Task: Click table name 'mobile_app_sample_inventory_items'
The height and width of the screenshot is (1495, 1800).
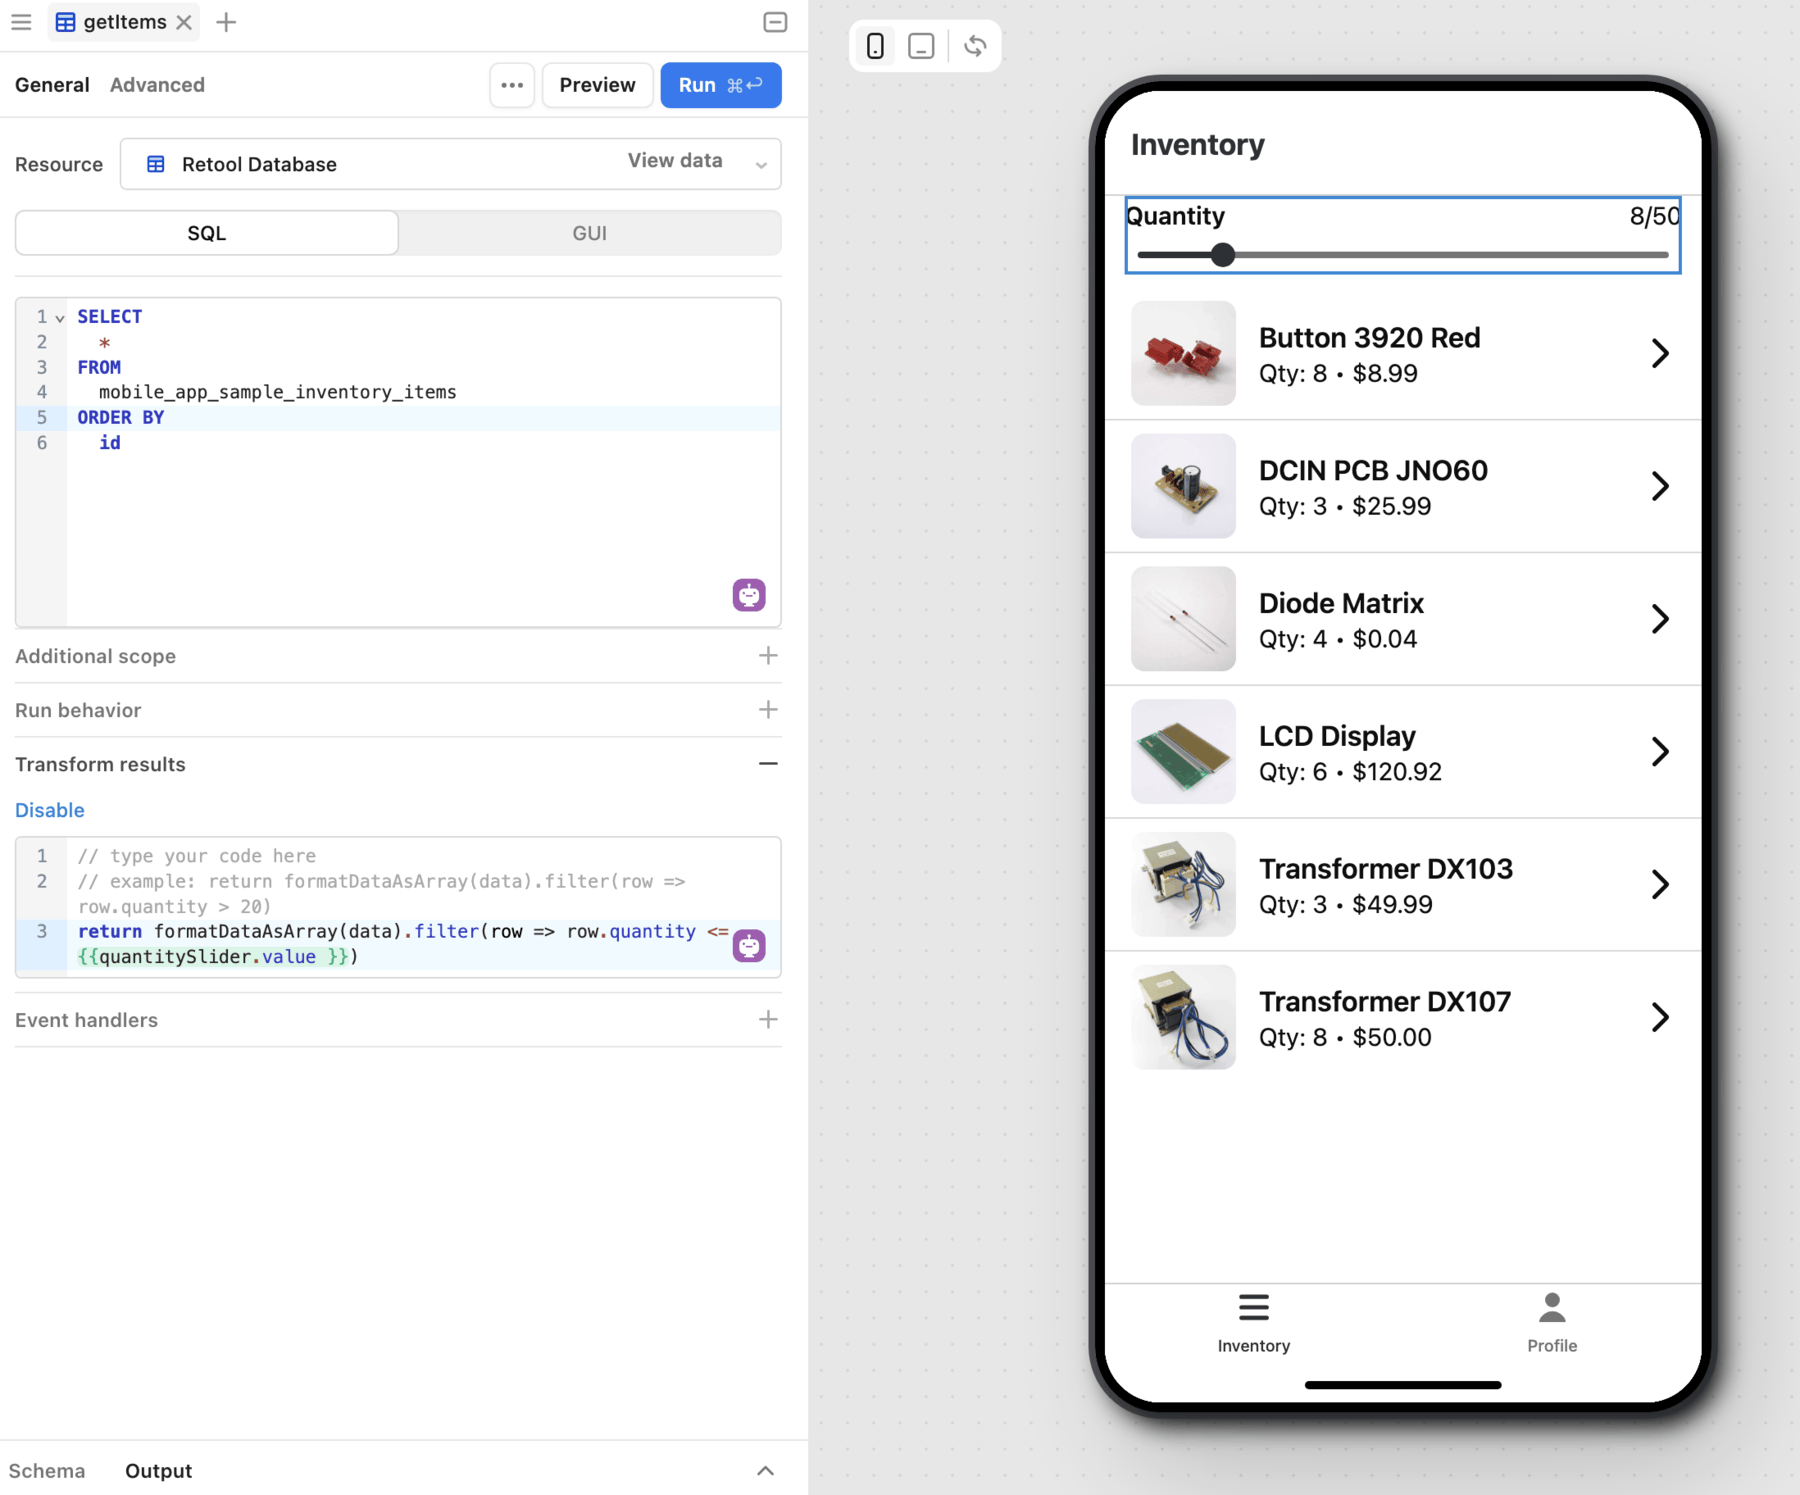Action: [x=277, y=392]
